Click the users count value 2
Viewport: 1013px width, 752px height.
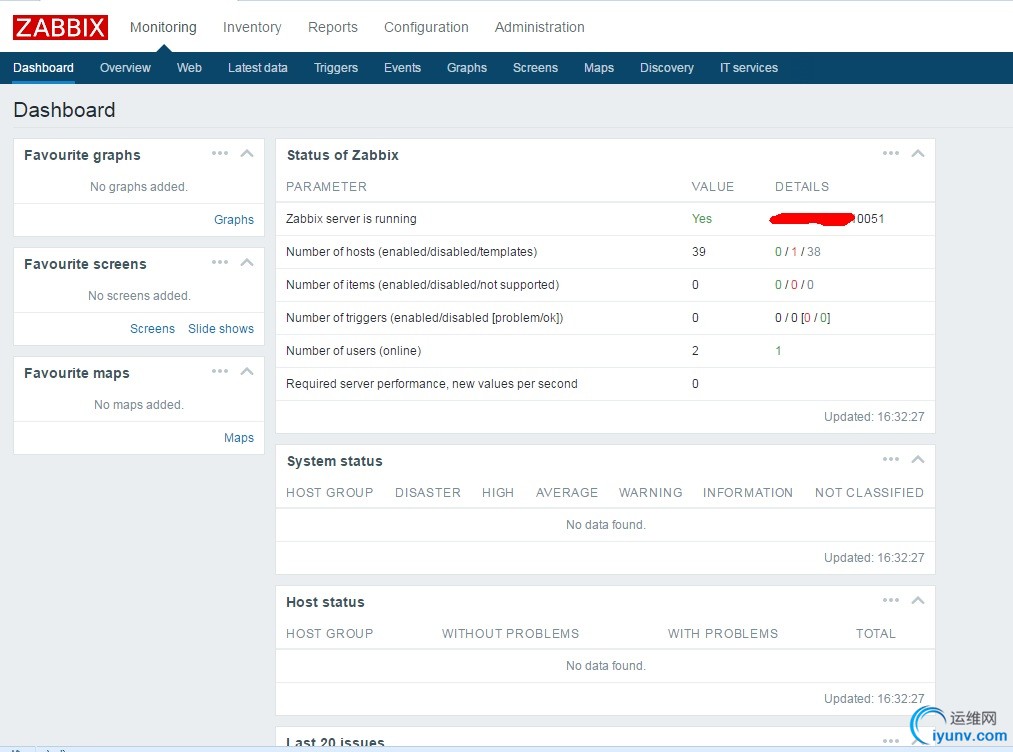point(695,351)
